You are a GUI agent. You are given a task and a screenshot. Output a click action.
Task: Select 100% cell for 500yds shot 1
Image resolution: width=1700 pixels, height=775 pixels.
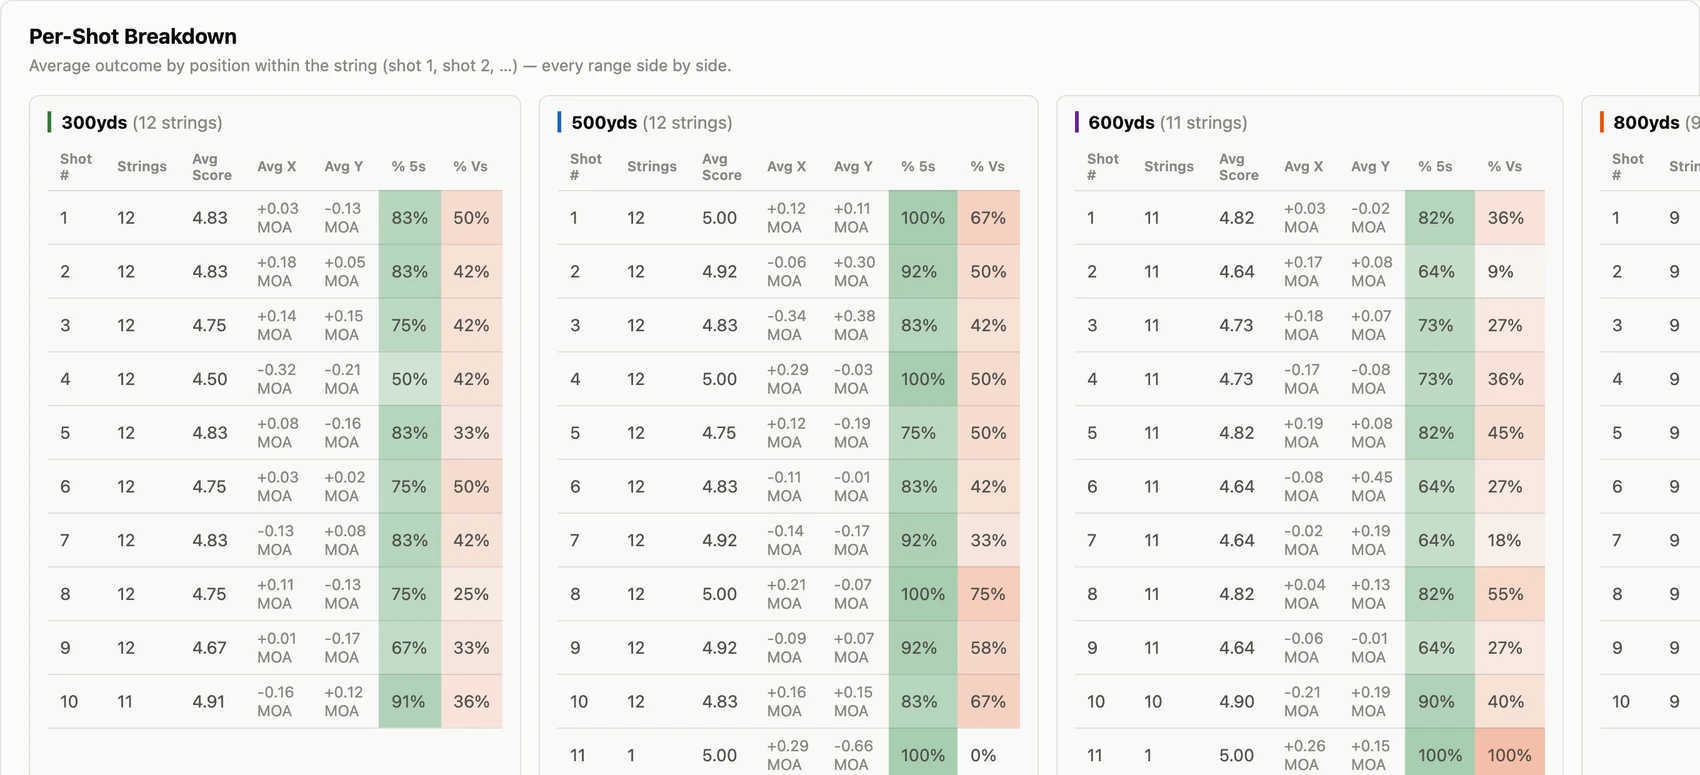coord(923,218)
